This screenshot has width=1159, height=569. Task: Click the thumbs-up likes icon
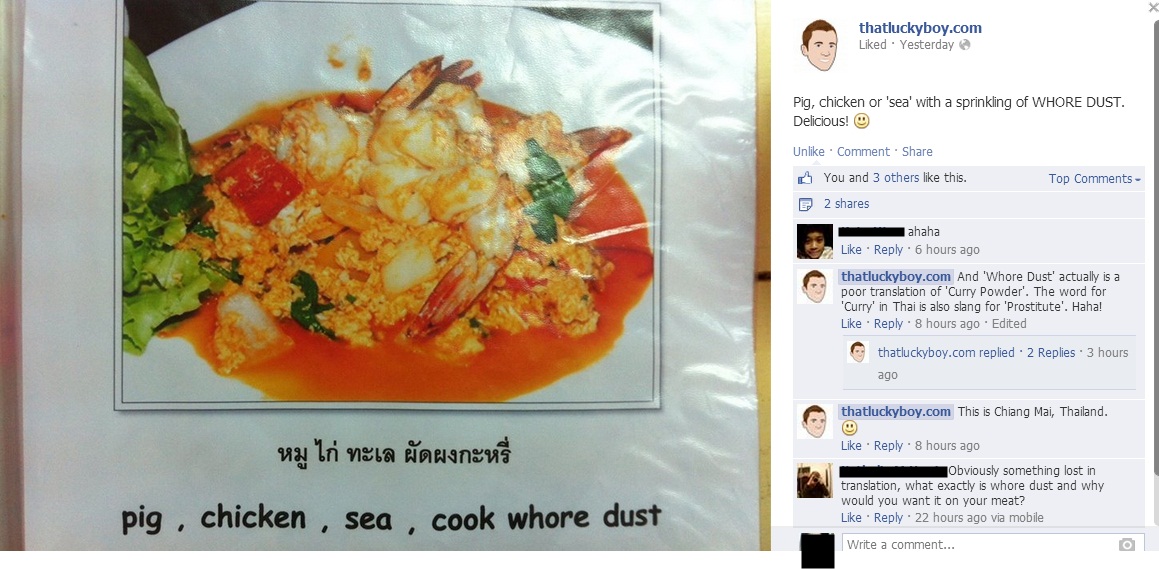tap(805, 178)
